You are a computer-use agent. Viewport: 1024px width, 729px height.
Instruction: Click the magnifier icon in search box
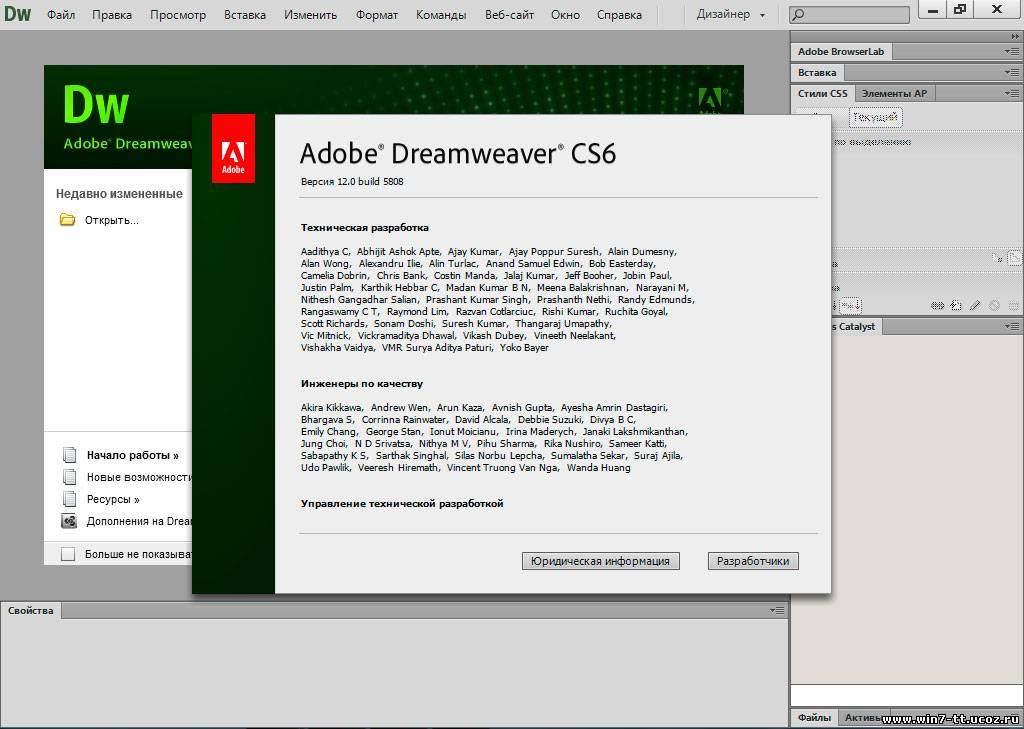click(x=798, y=14)
